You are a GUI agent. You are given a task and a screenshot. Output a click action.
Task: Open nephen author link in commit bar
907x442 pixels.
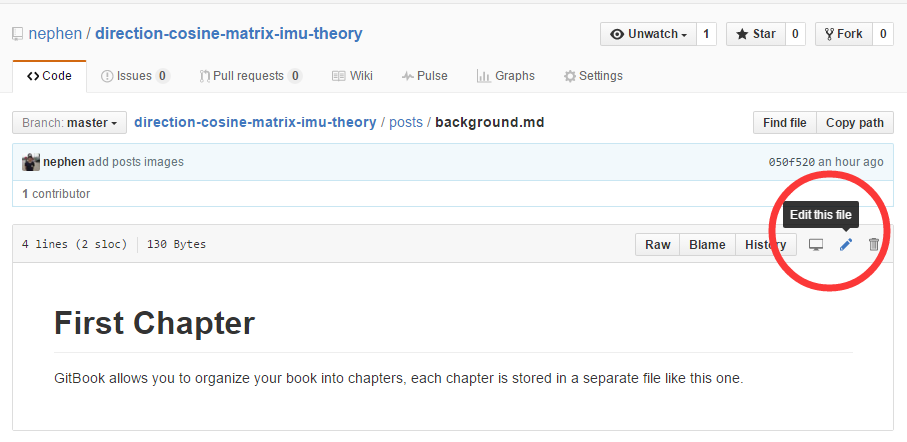pos(64,162)
